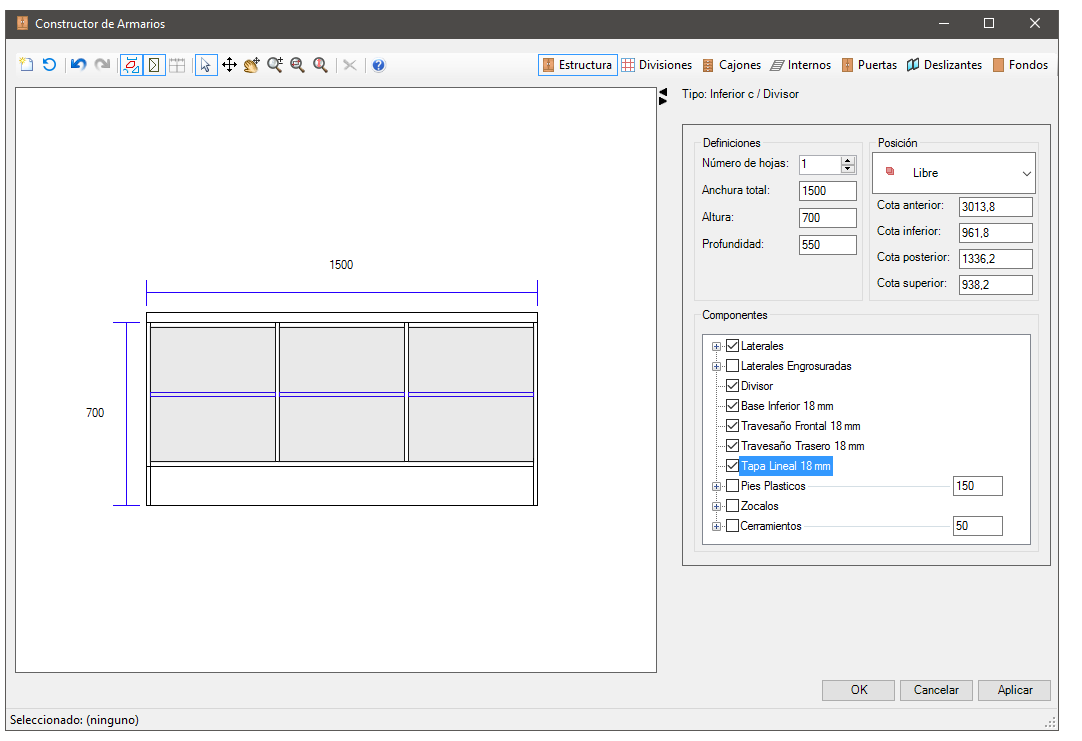Select the arrow pointer tool
Screen dimensions: 1082x741
206,65
